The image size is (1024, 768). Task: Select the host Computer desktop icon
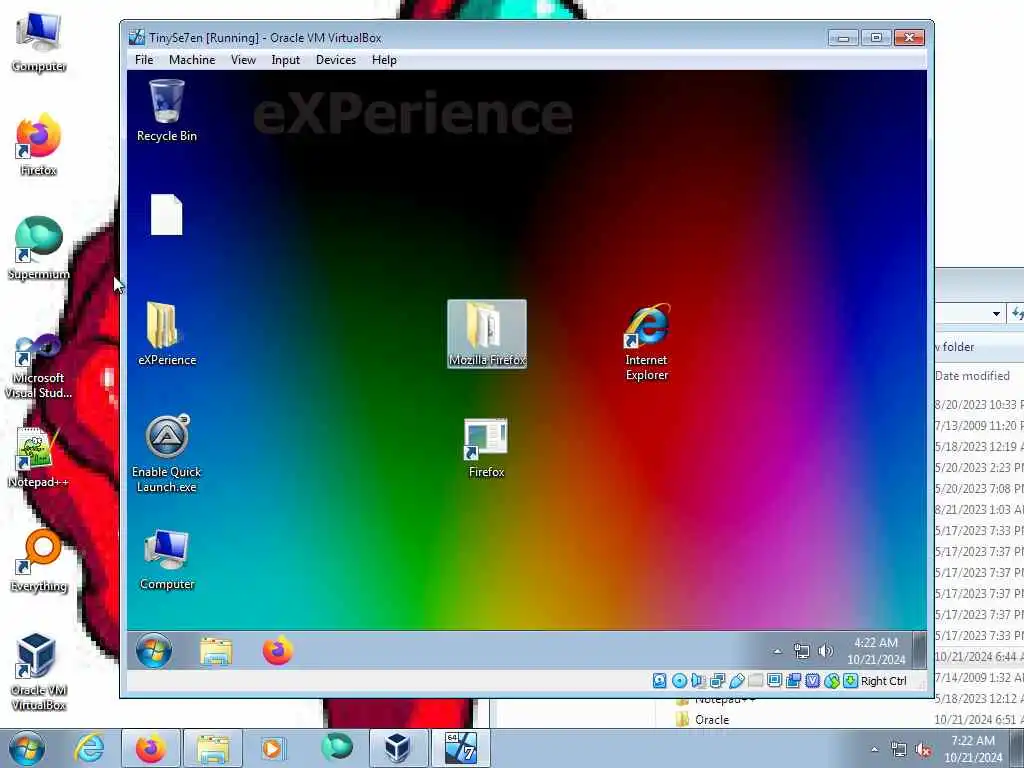pos(39,42)
